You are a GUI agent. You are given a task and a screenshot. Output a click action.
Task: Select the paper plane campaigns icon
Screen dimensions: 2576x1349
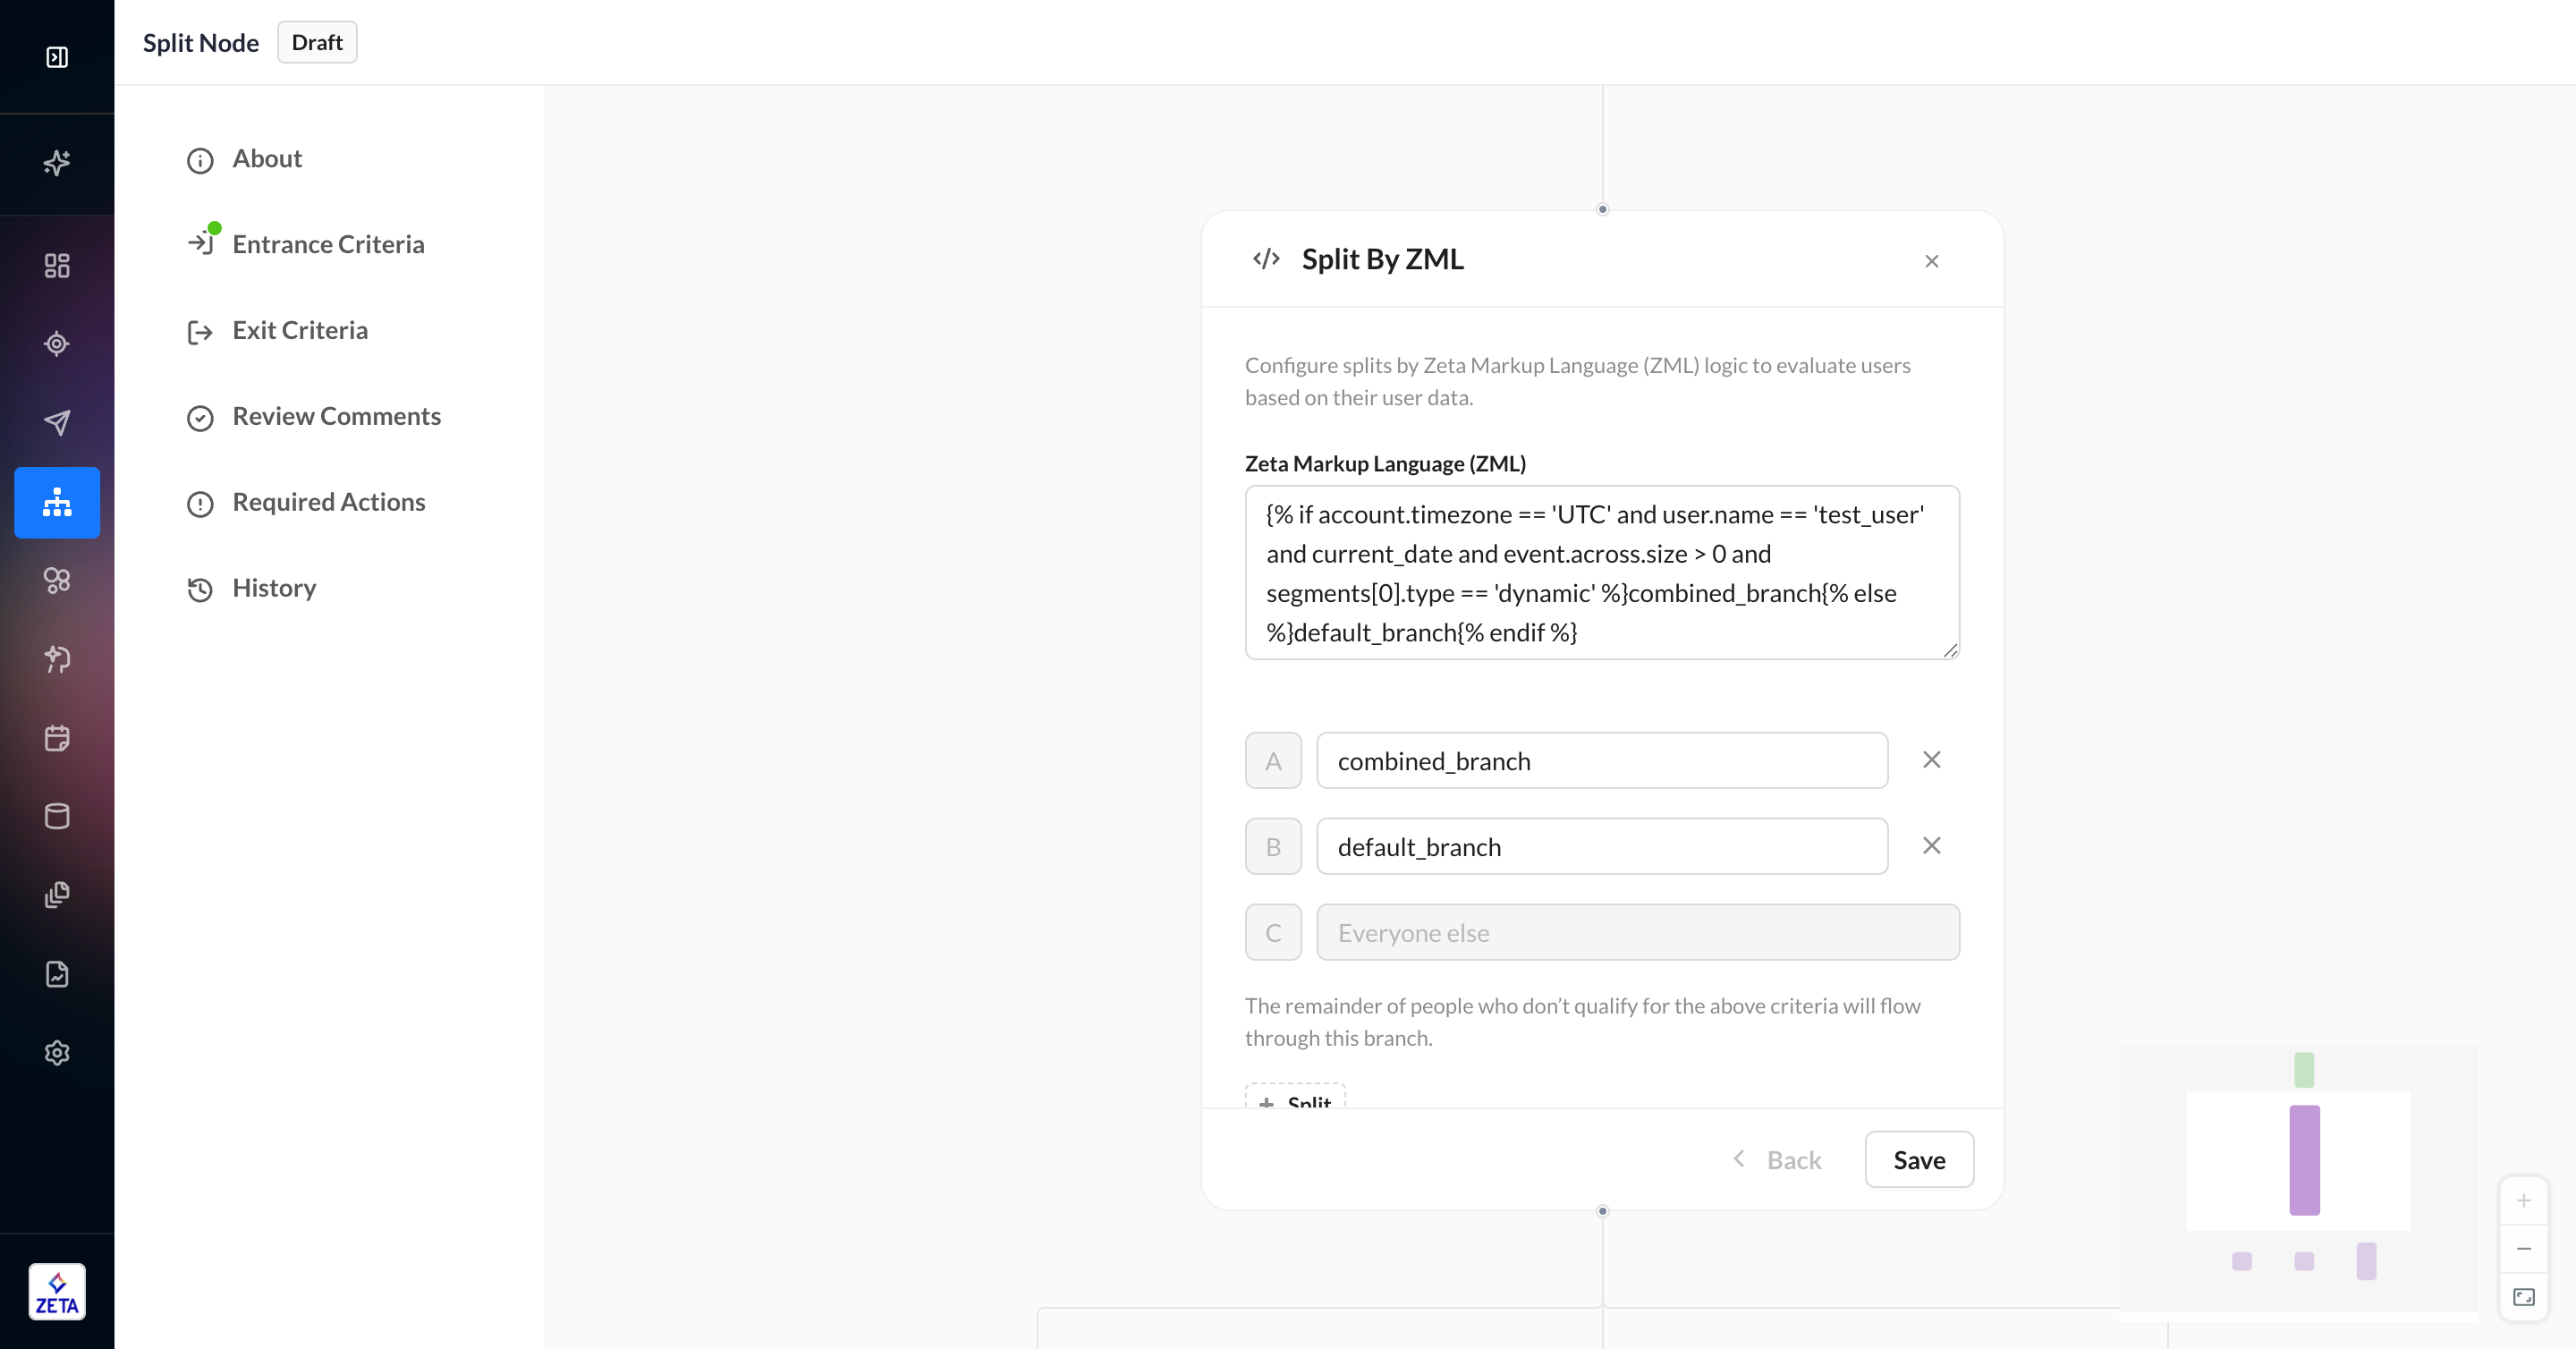(57, 422)
